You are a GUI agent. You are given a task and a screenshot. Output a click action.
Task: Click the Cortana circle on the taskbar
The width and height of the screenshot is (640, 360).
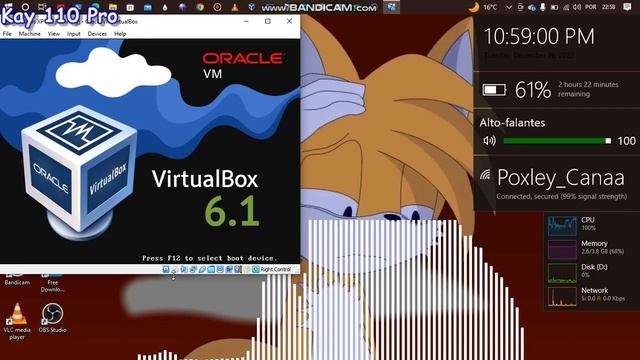point(25,7)
